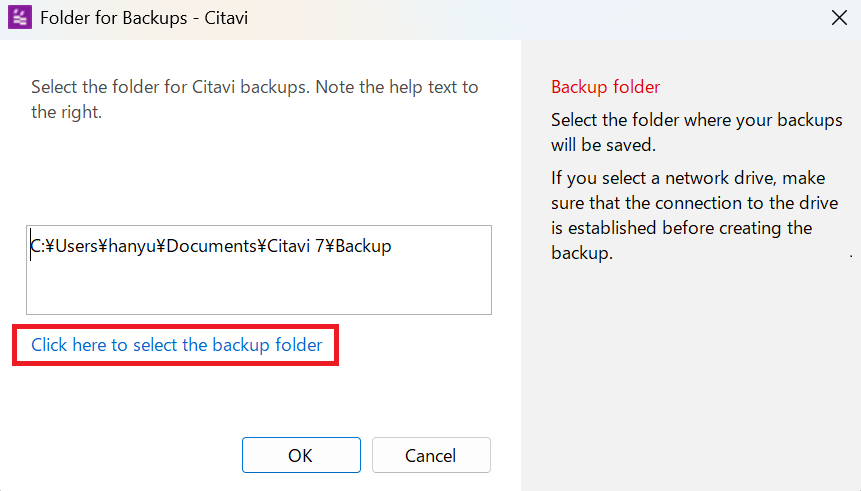Click the word Documents in the path

(211, 246)
